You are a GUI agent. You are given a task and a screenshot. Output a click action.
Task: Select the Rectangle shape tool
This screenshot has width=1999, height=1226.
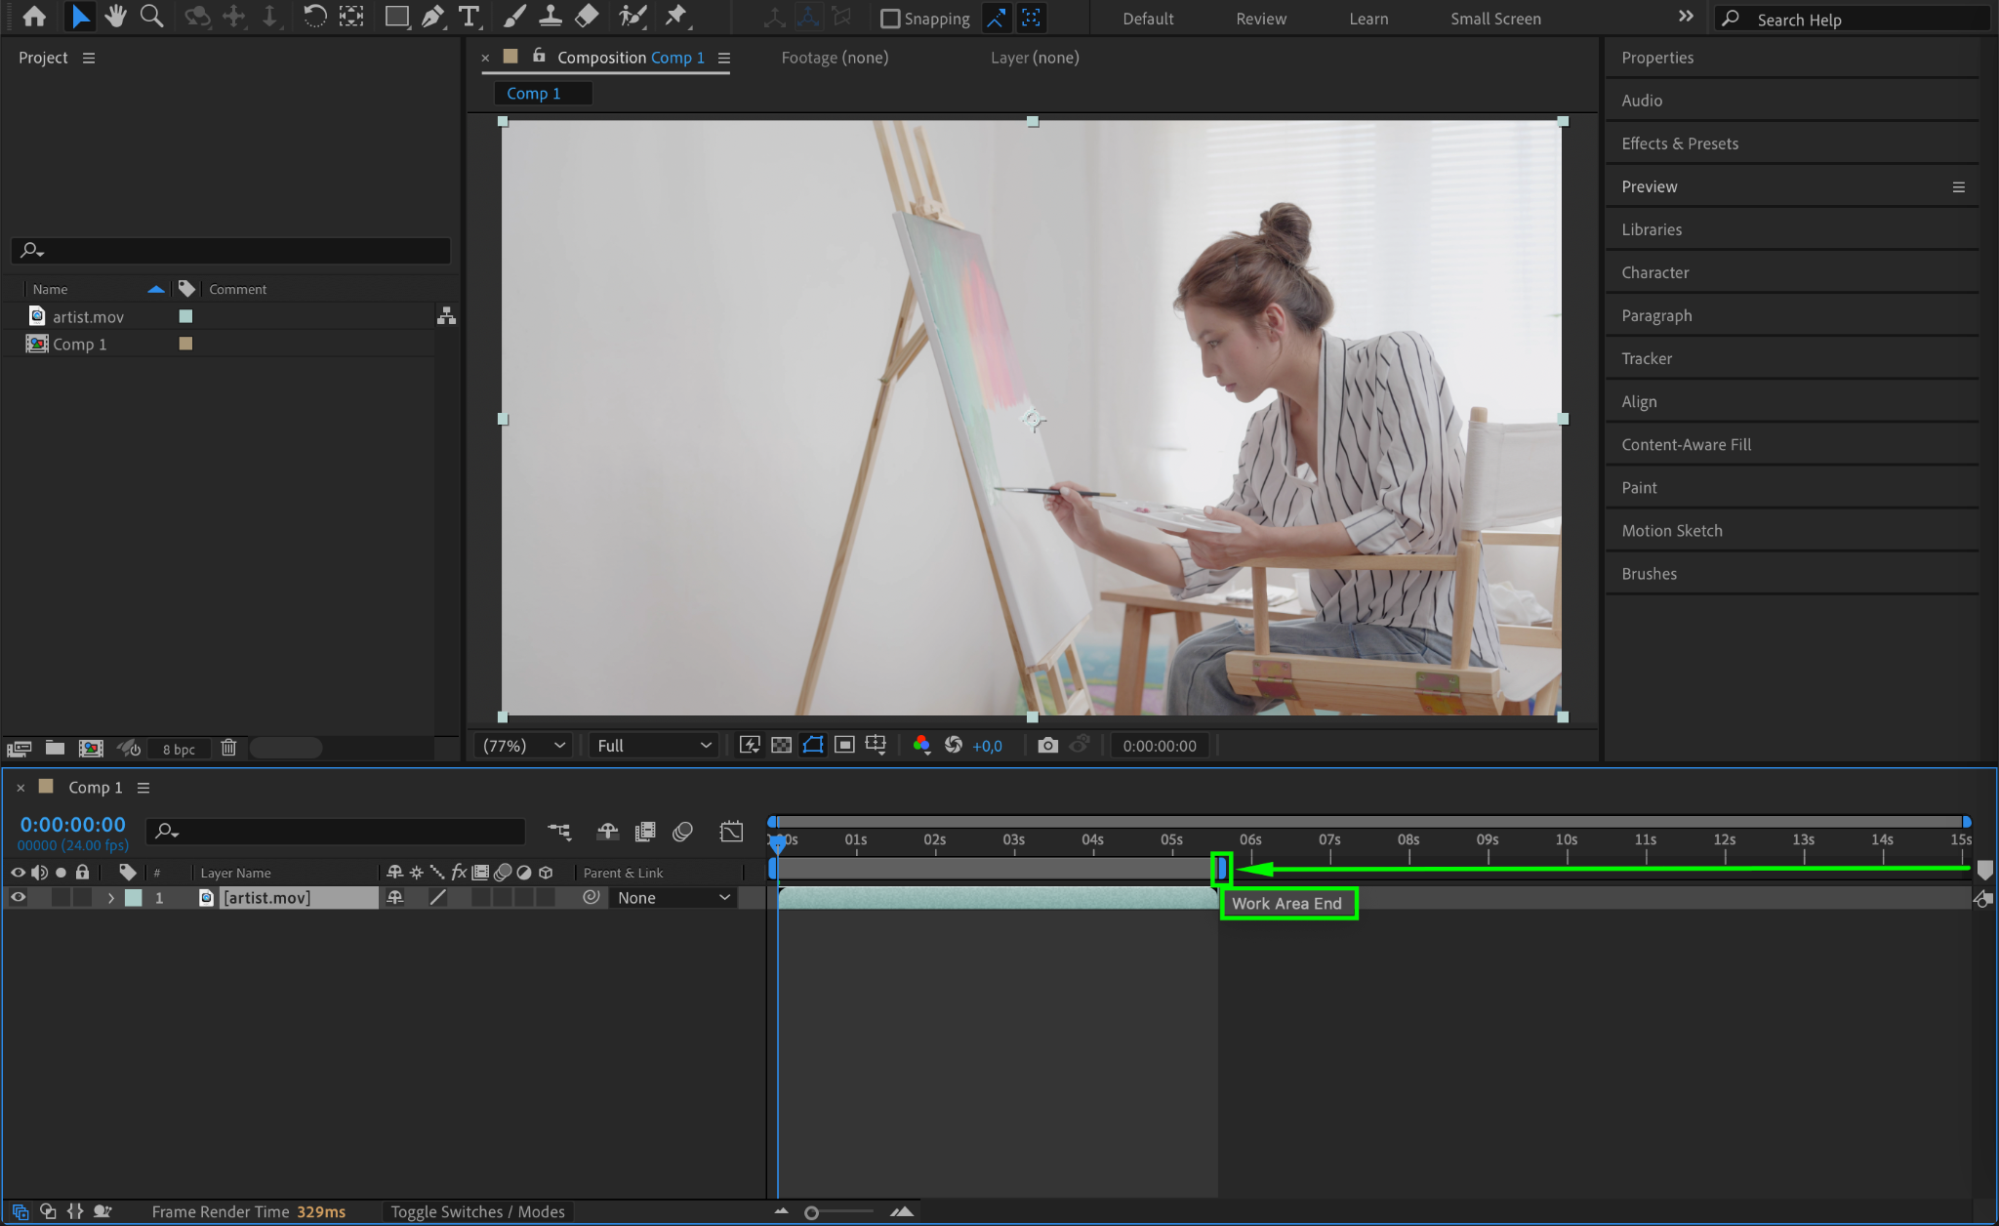click(397, 17)
